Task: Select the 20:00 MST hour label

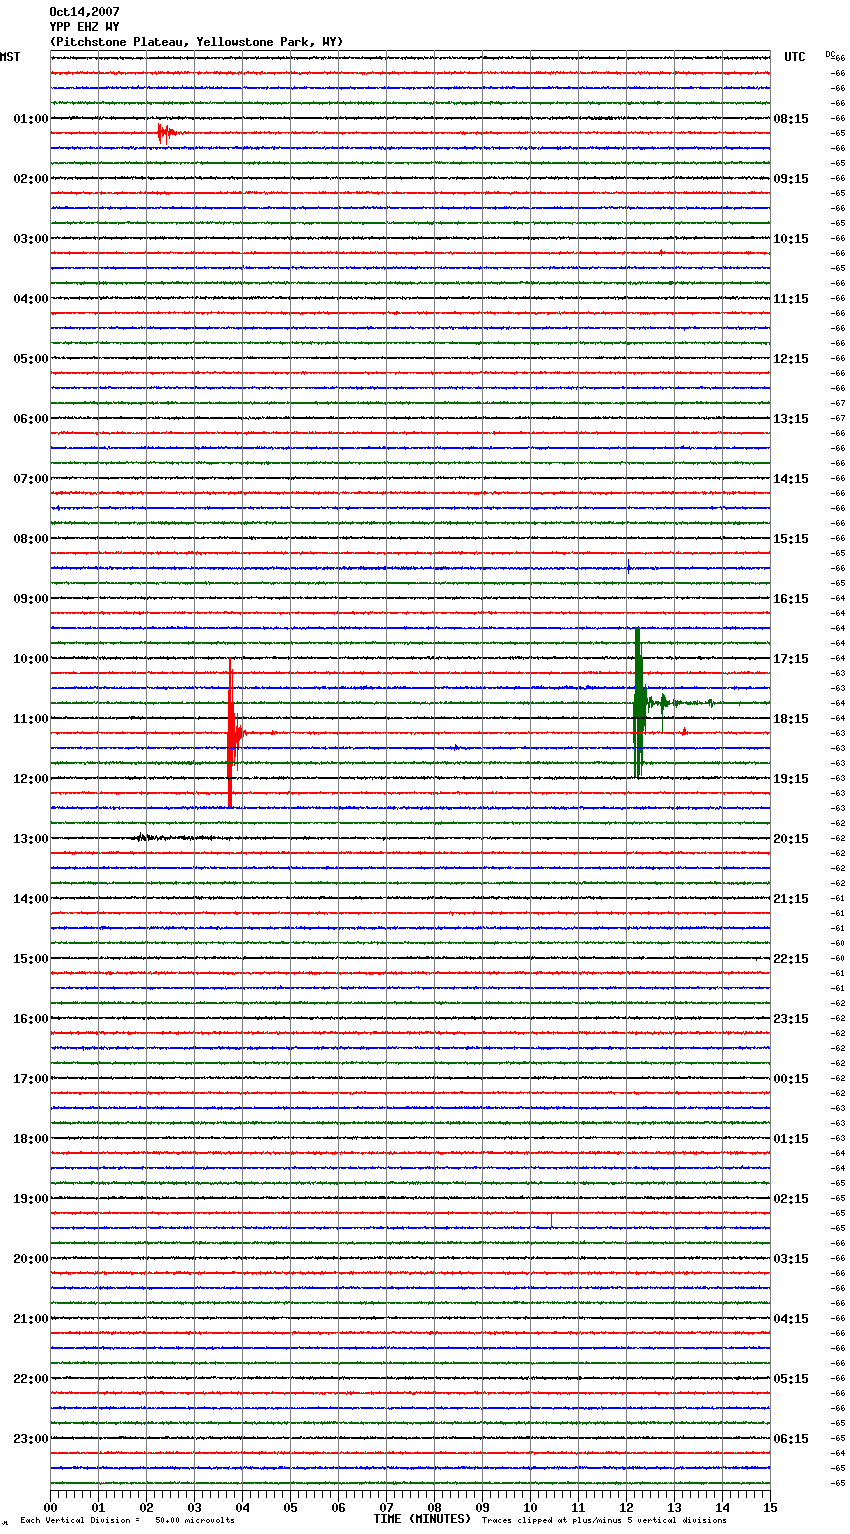Action: [30, 1259]
